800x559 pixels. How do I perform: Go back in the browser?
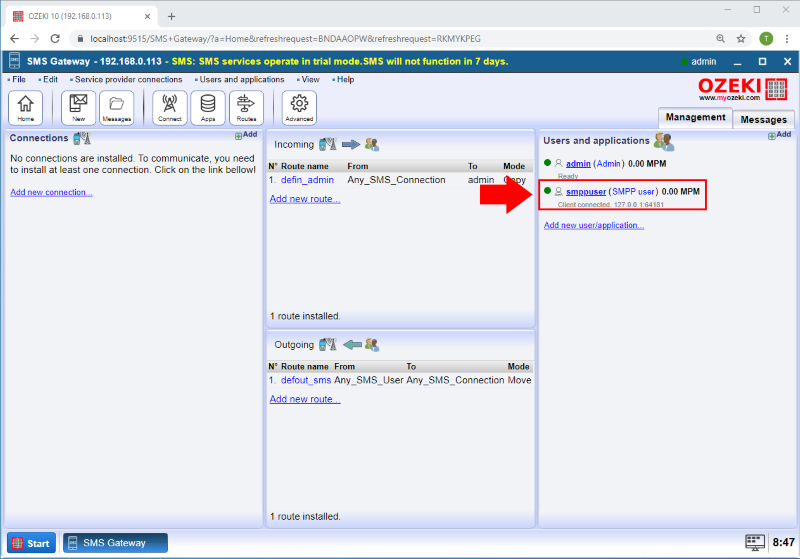point(14,39)
